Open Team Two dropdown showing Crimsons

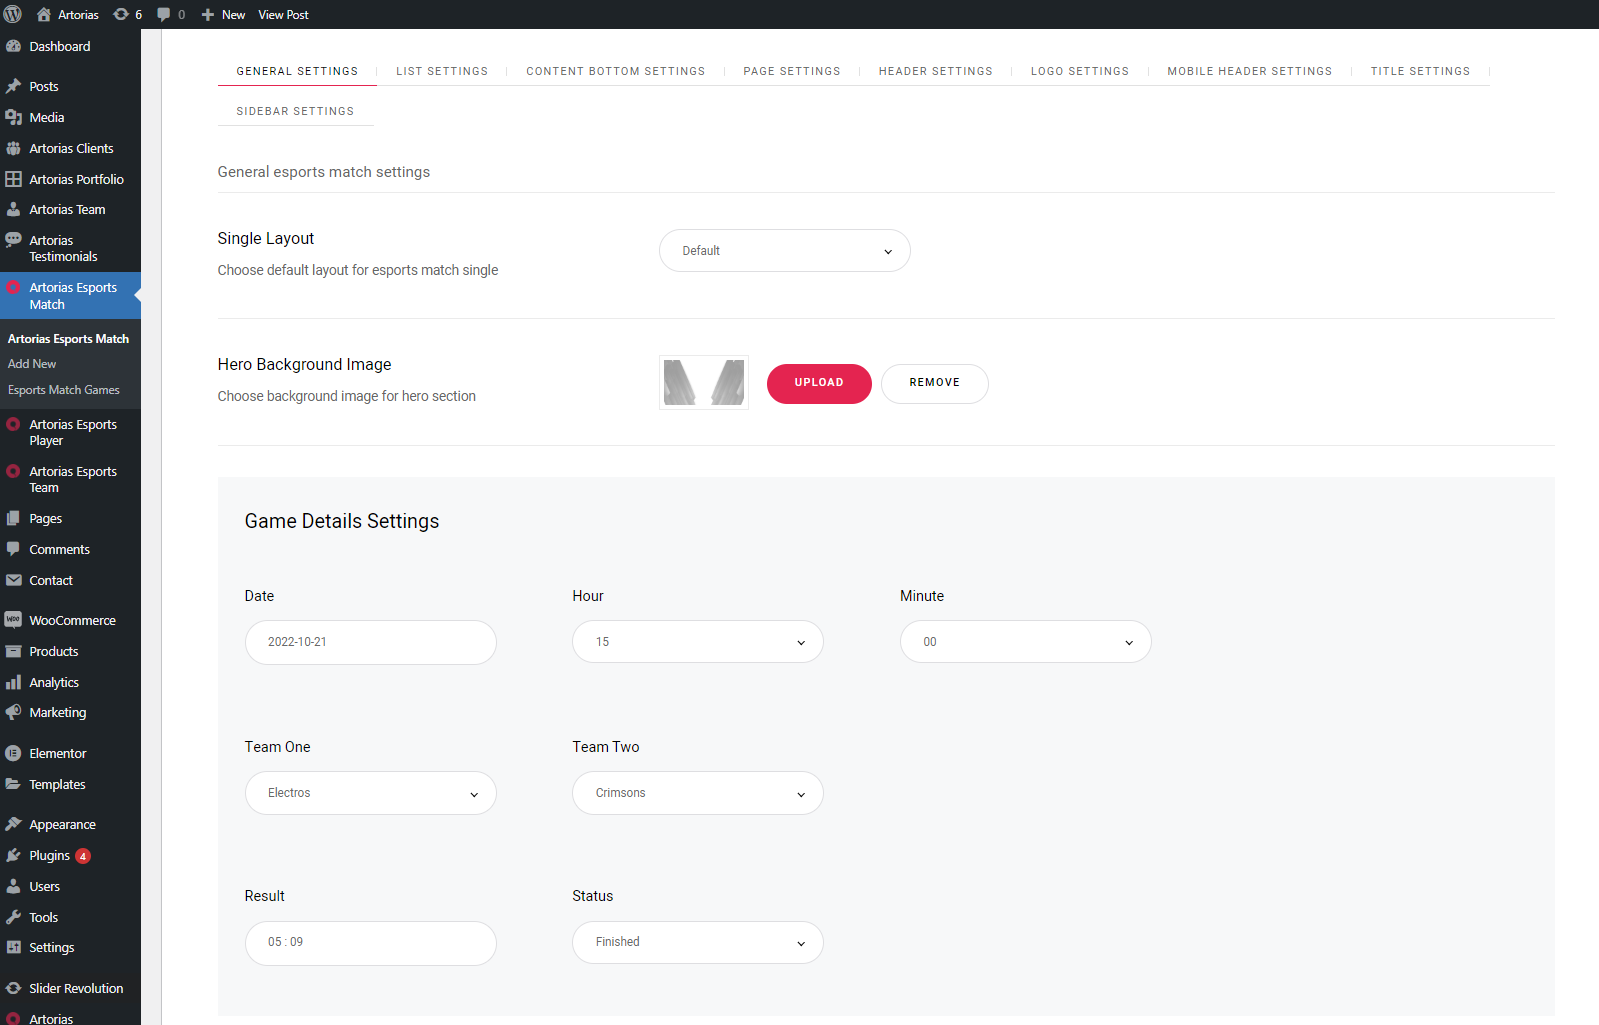click(x=698, y=793)
